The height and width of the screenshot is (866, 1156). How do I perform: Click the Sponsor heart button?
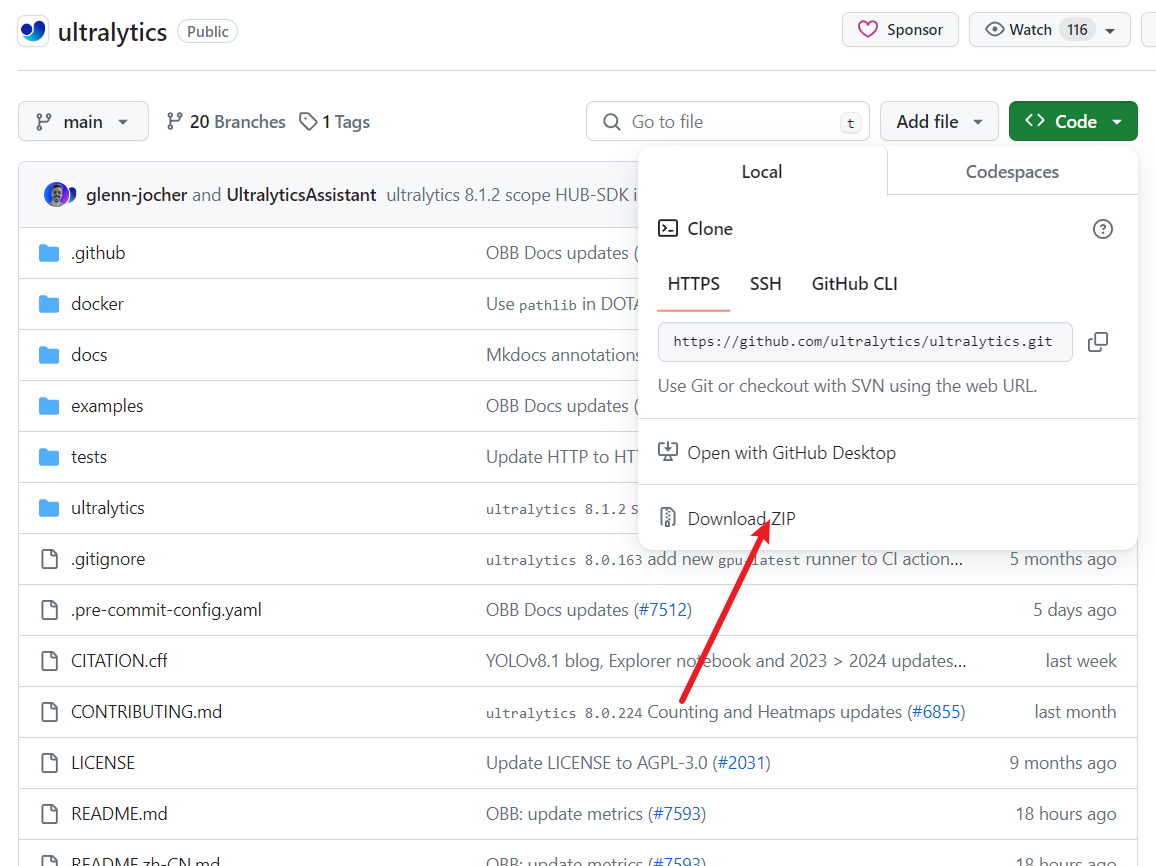click(900, 29)
